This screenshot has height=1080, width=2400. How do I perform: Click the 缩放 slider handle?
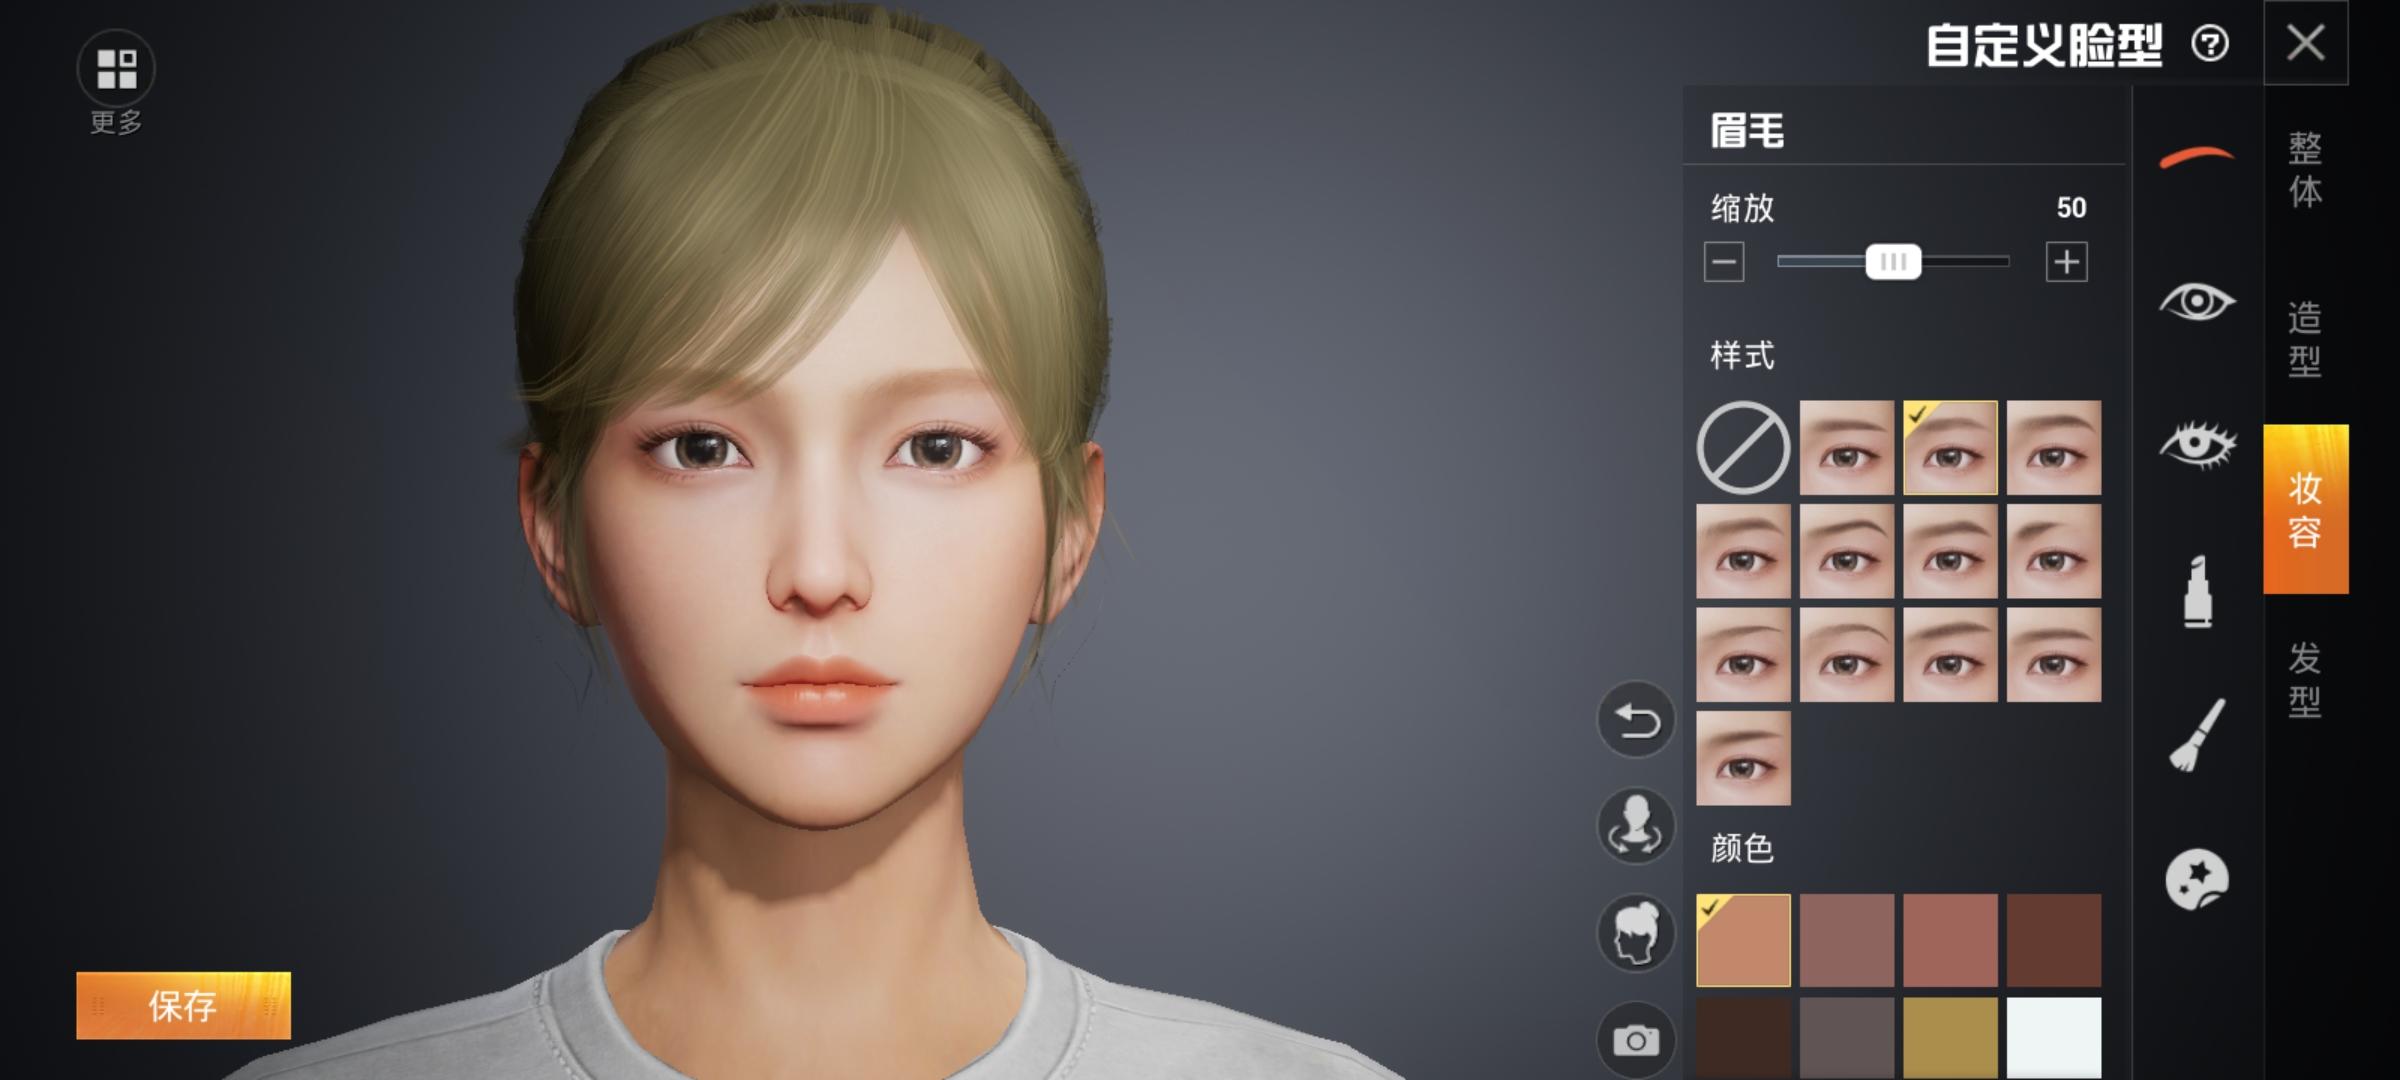[x=1893, y=262]
